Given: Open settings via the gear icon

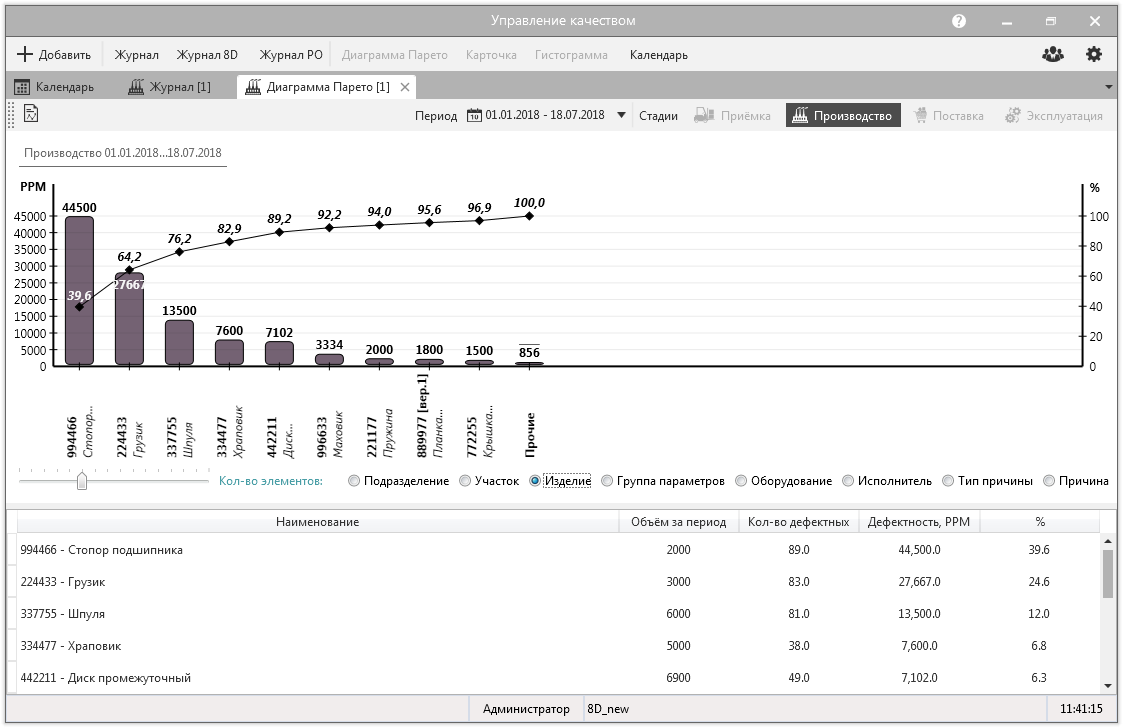Looking at the screenshot, I should 1094,55.
